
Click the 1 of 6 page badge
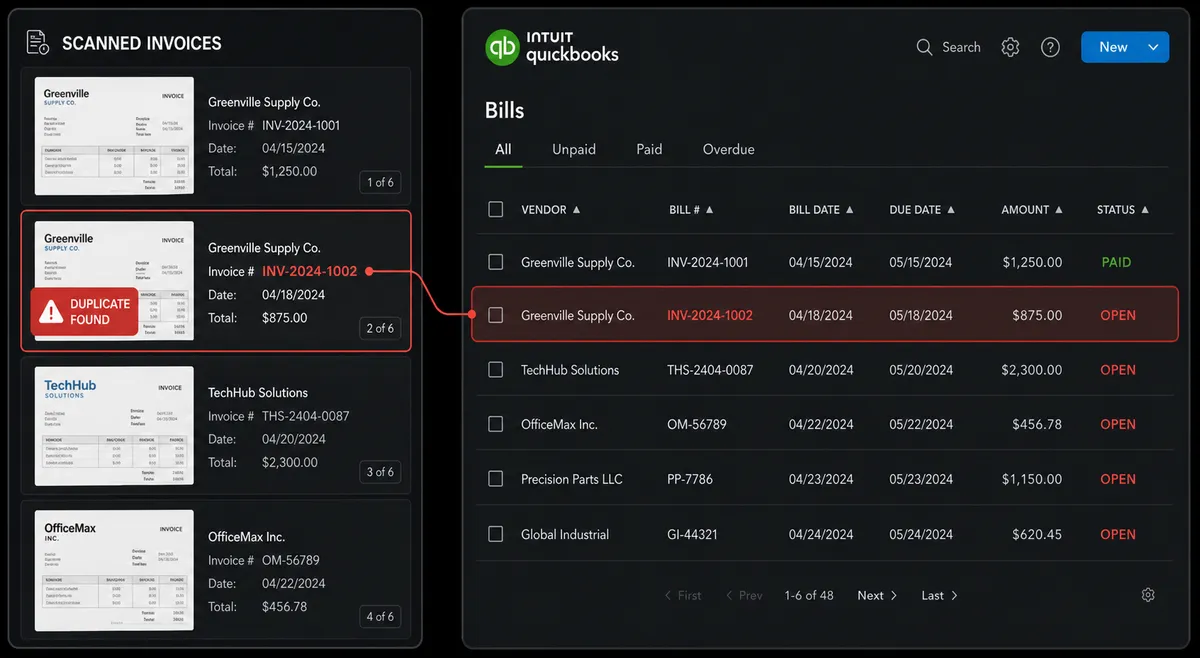380,182
